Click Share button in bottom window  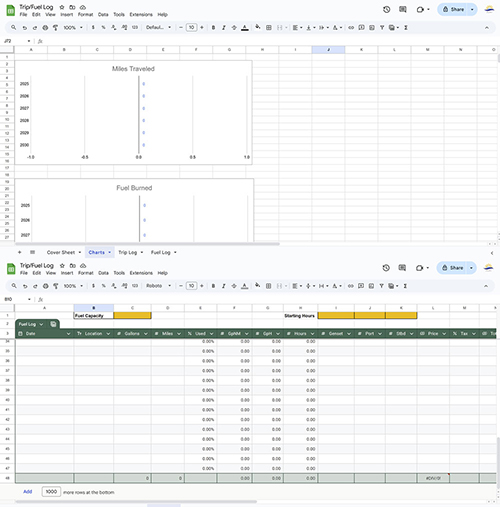[452, 268]
